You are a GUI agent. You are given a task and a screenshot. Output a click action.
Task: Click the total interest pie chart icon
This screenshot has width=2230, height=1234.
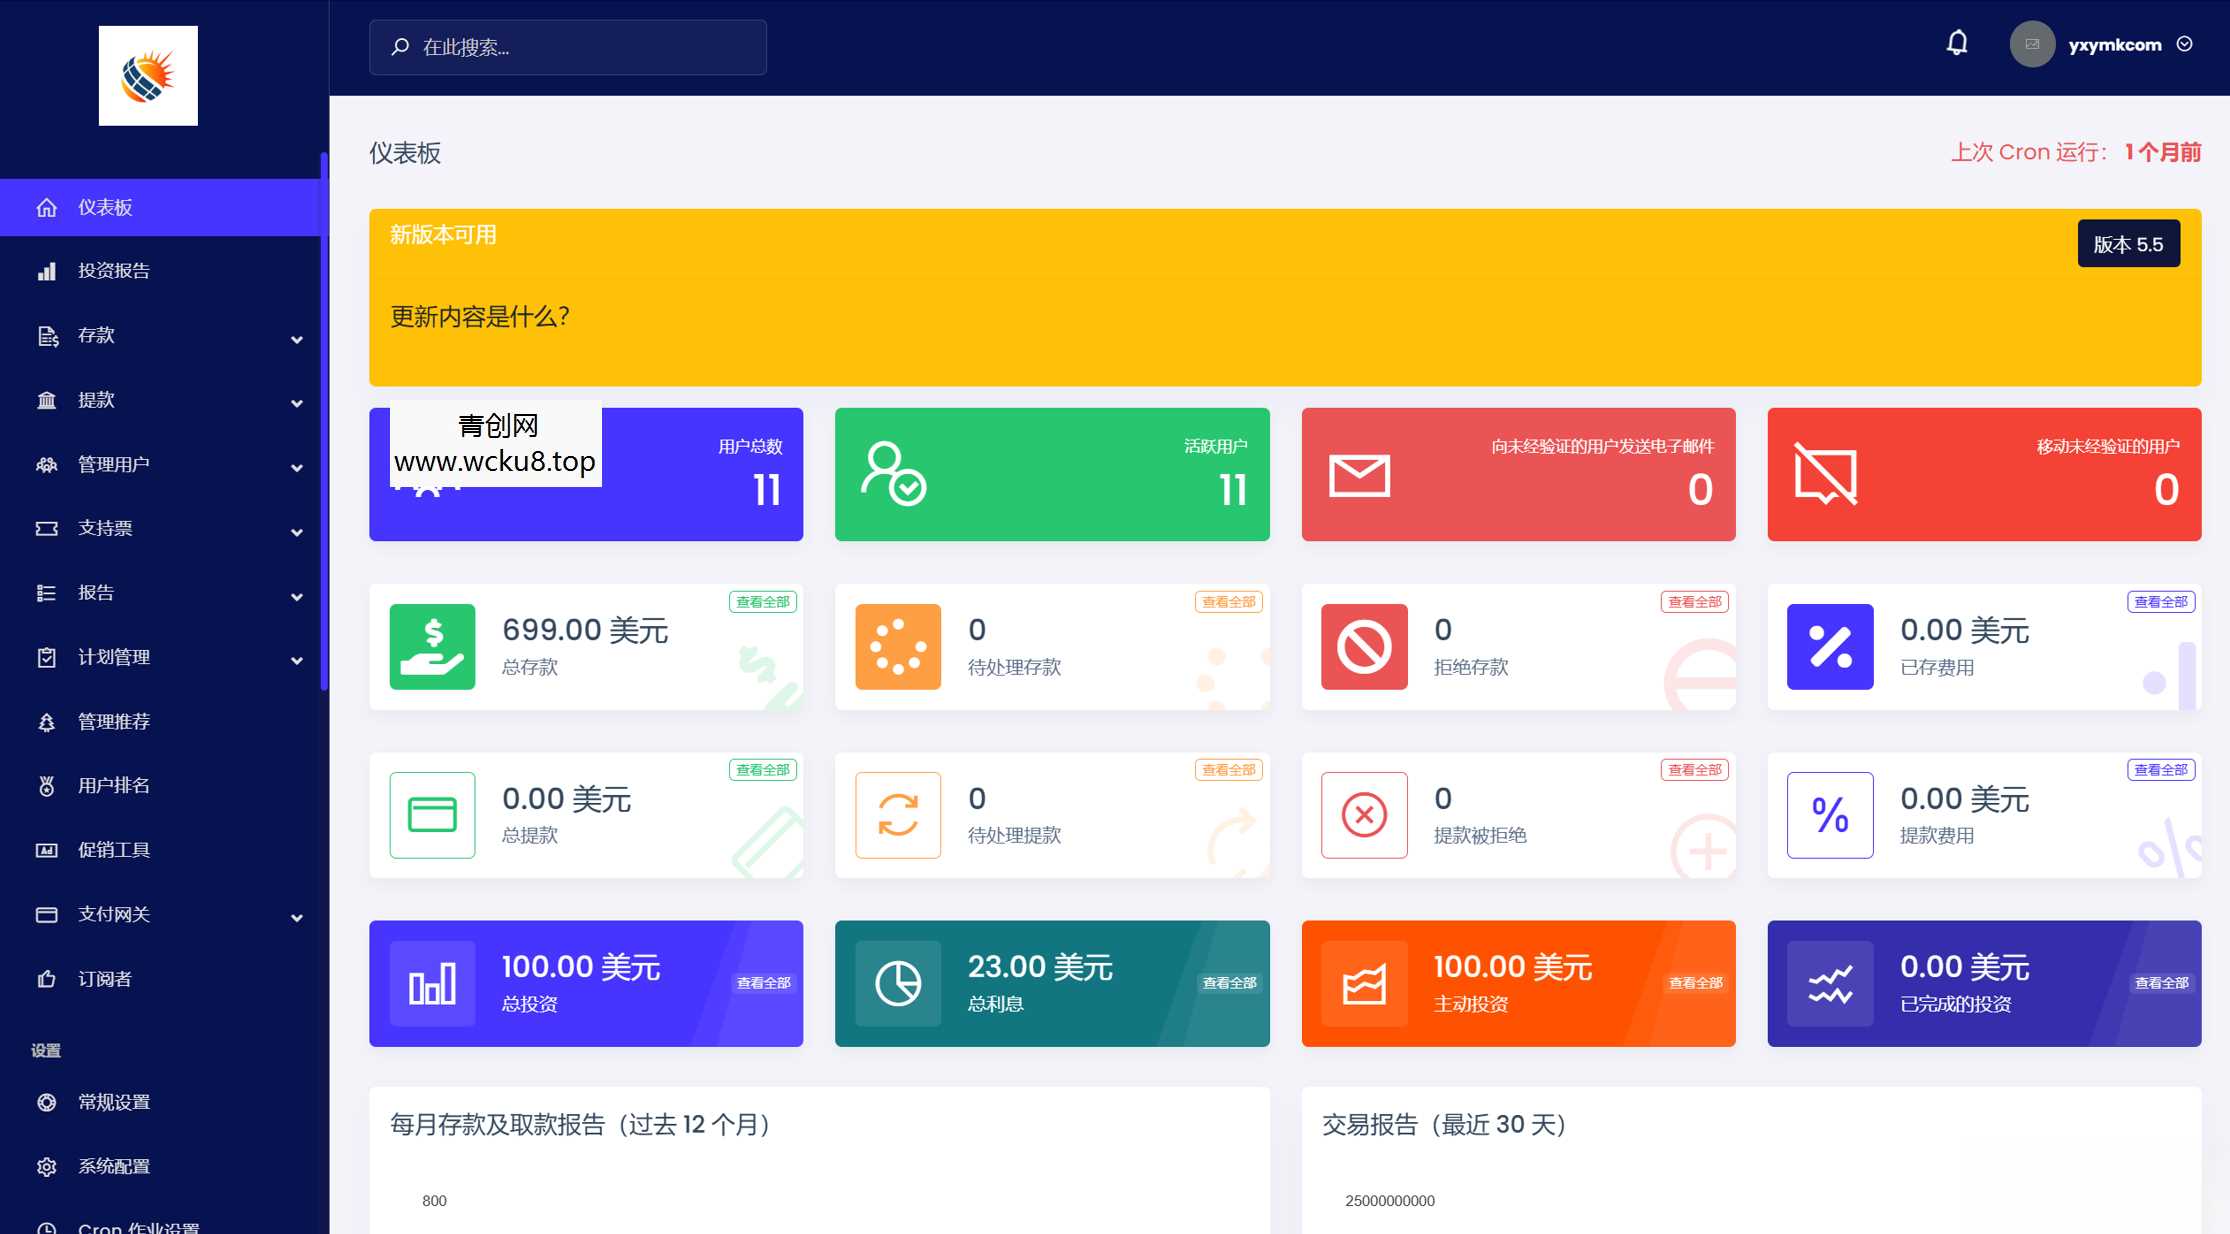tap(897, 983)
